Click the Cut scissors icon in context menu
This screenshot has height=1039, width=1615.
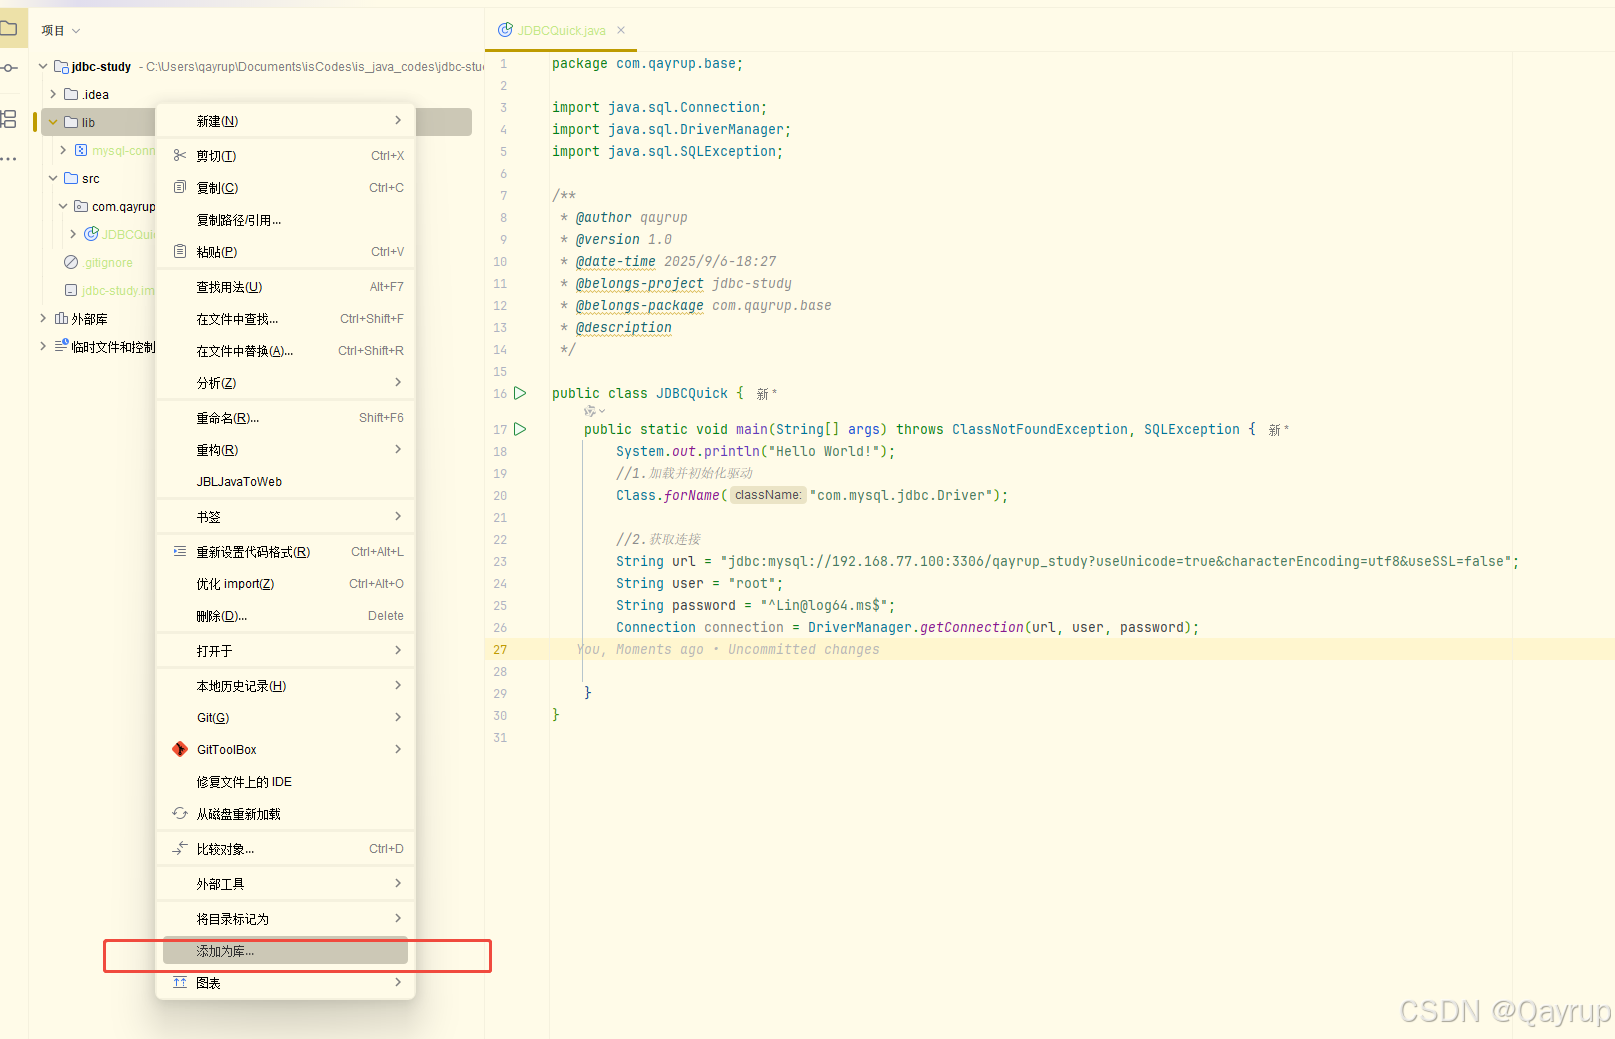[180, 155]
